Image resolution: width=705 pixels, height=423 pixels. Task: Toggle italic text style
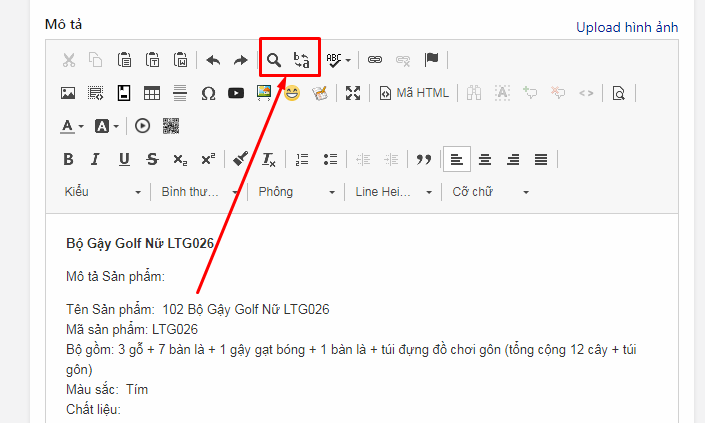coord(96,159)
